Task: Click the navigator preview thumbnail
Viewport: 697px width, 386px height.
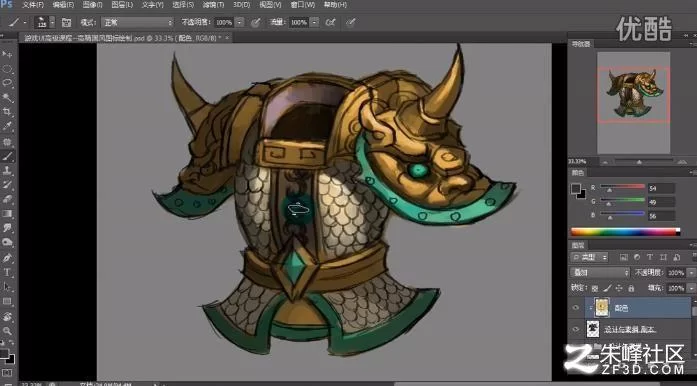Action: pyautogui.click(x=633, y=94)
